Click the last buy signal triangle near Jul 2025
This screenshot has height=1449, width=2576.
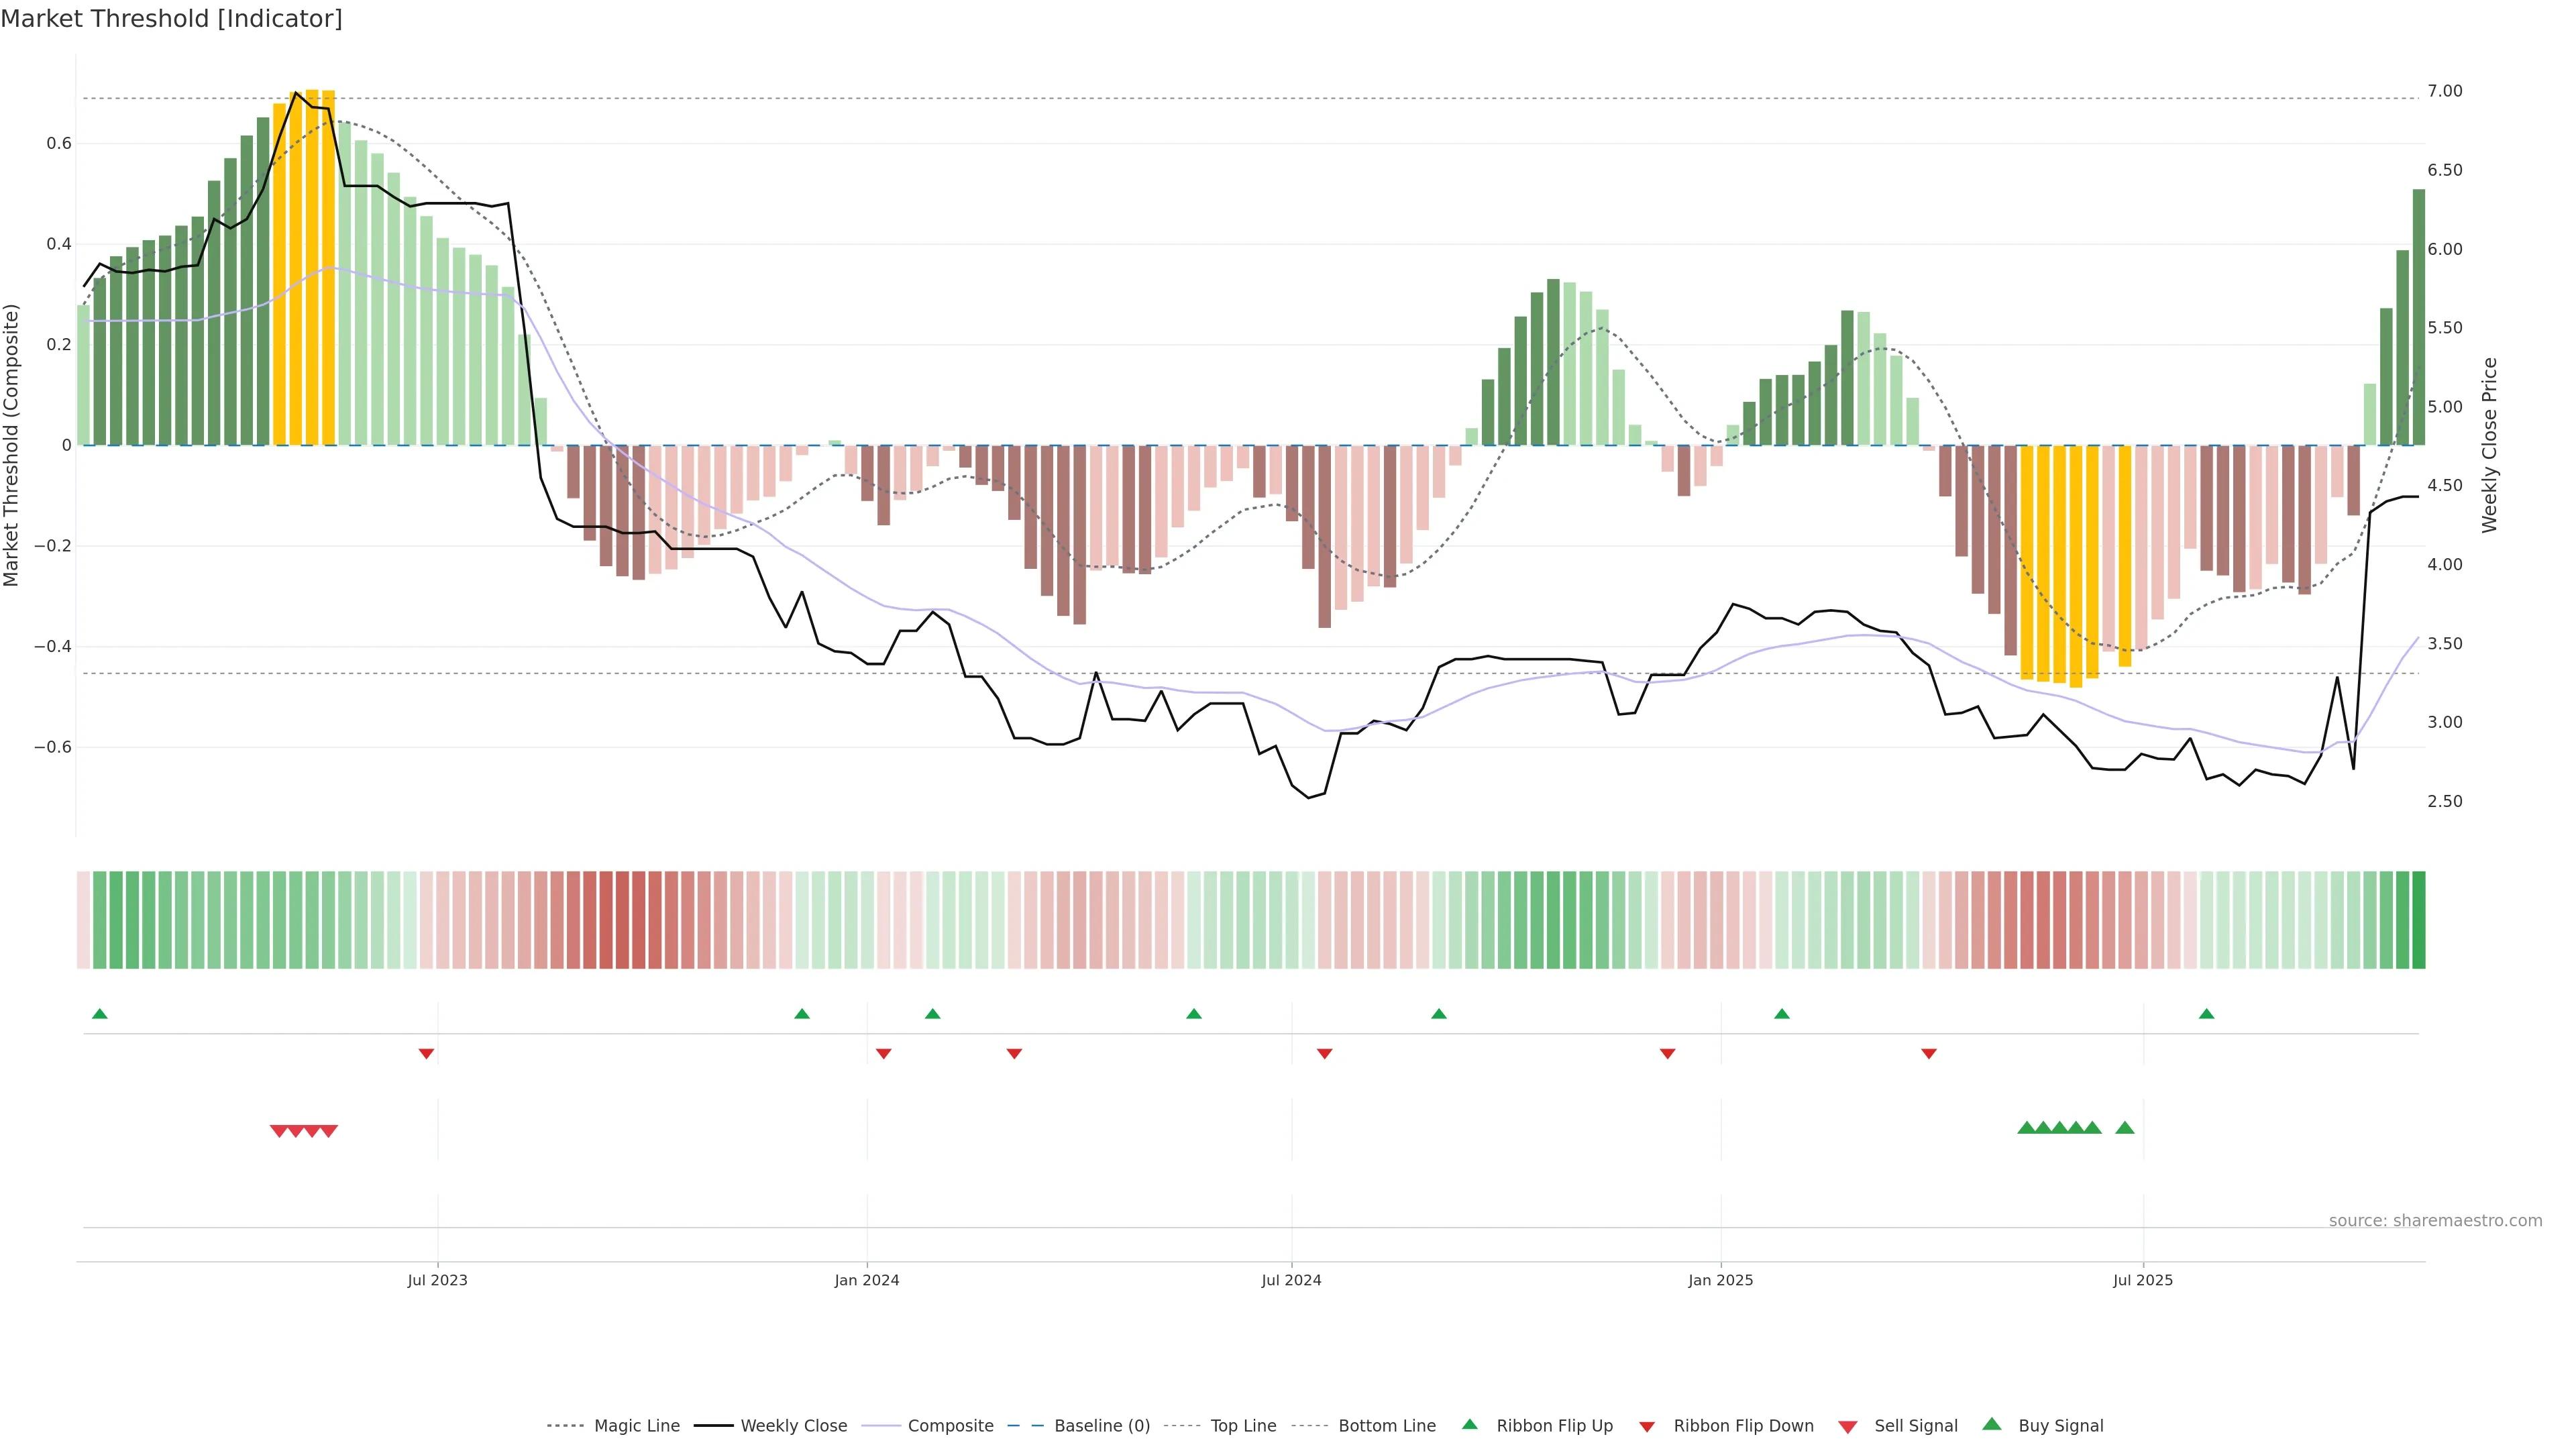(2125, 1128)
